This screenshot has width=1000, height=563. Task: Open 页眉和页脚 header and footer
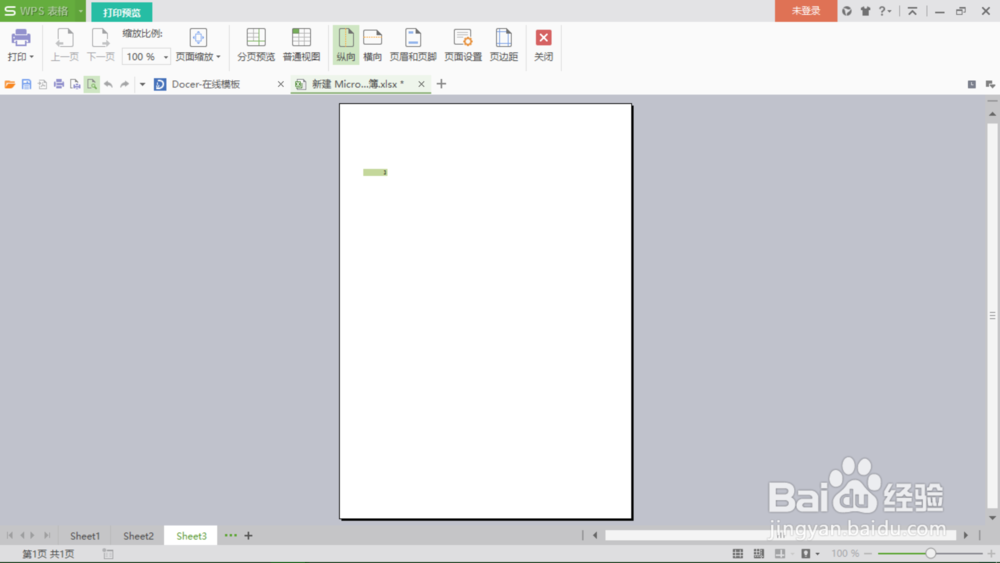click(x=413, y=45)
